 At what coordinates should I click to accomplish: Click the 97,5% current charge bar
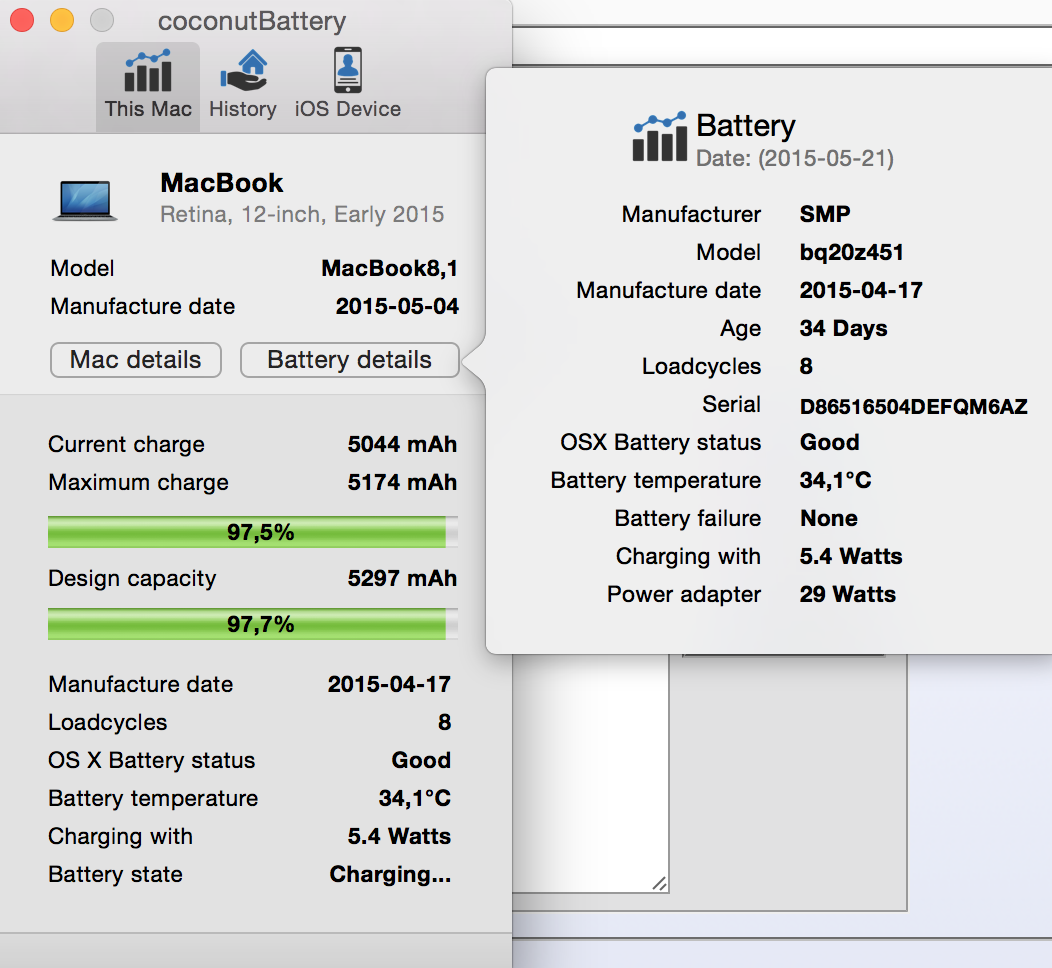tap(253, 532)
